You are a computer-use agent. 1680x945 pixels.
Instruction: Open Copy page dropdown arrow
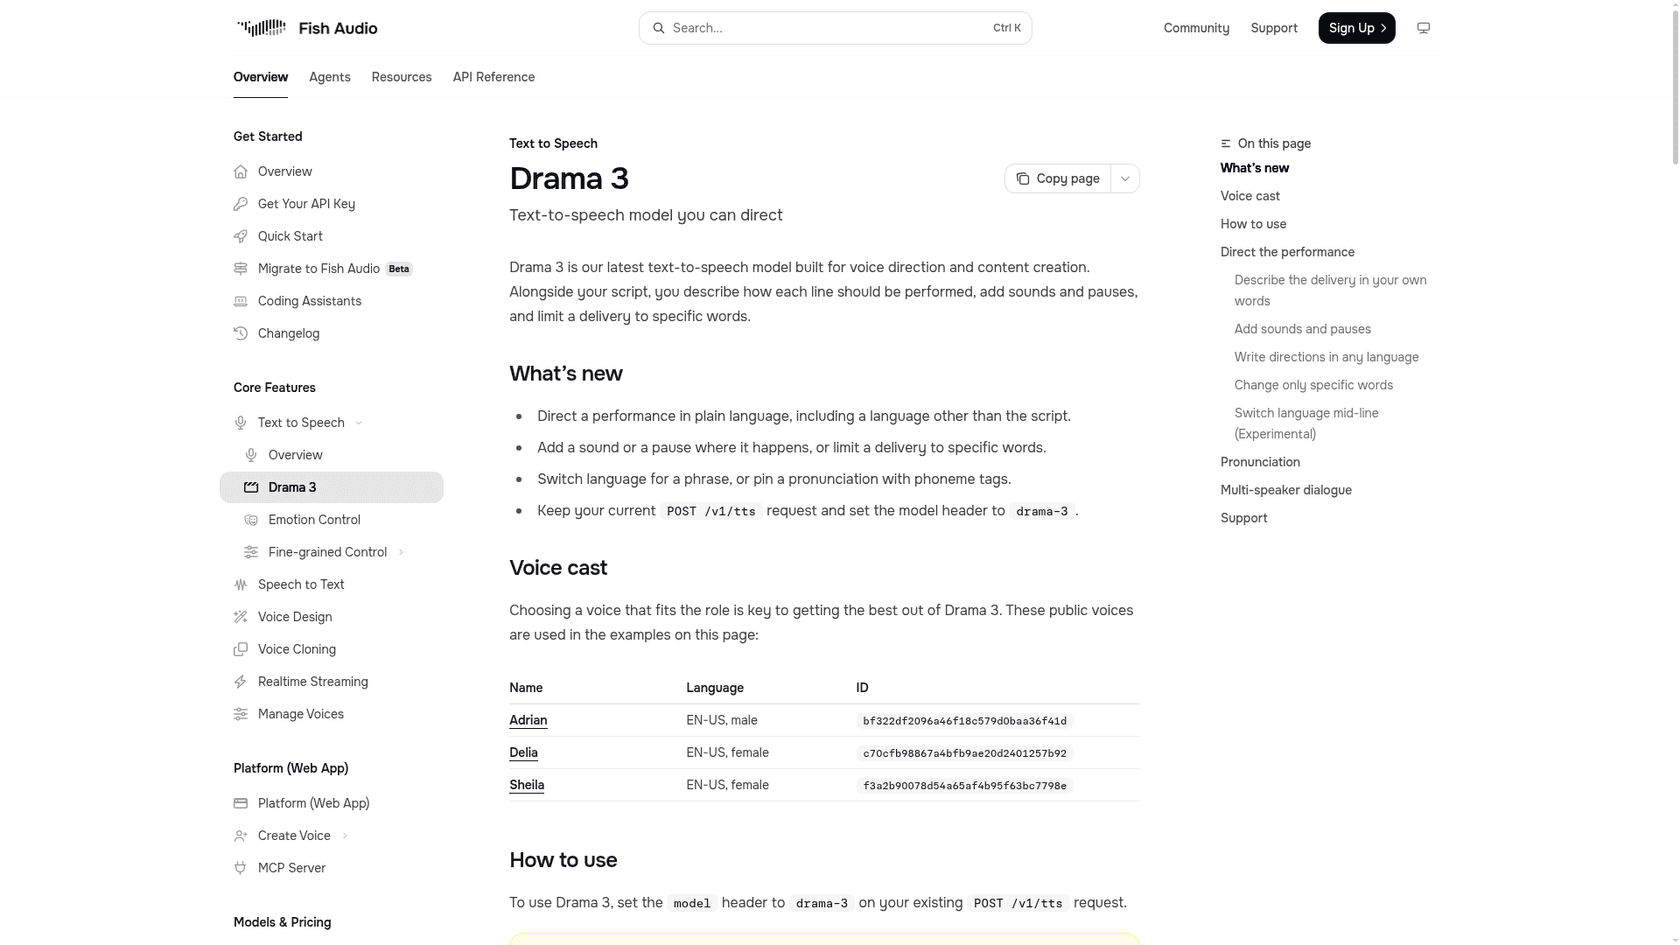pos(1125,179)
